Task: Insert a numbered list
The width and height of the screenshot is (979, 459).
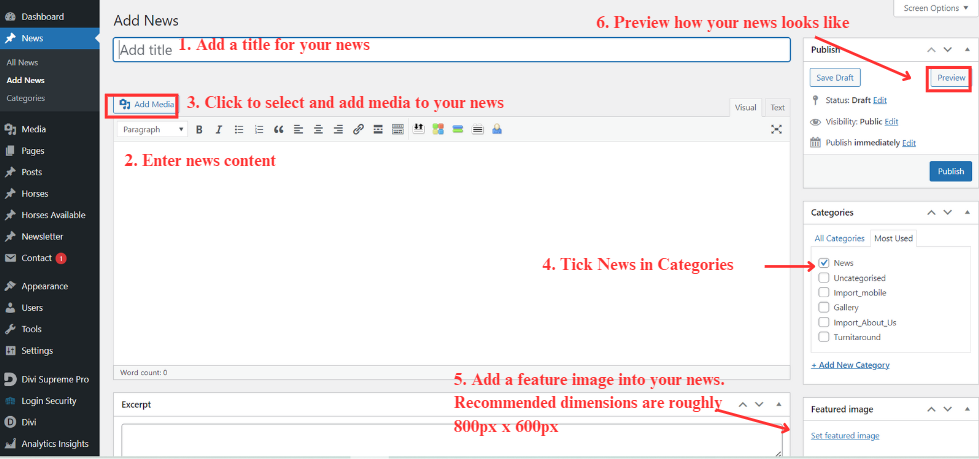Action: click(x=258, y=130)
